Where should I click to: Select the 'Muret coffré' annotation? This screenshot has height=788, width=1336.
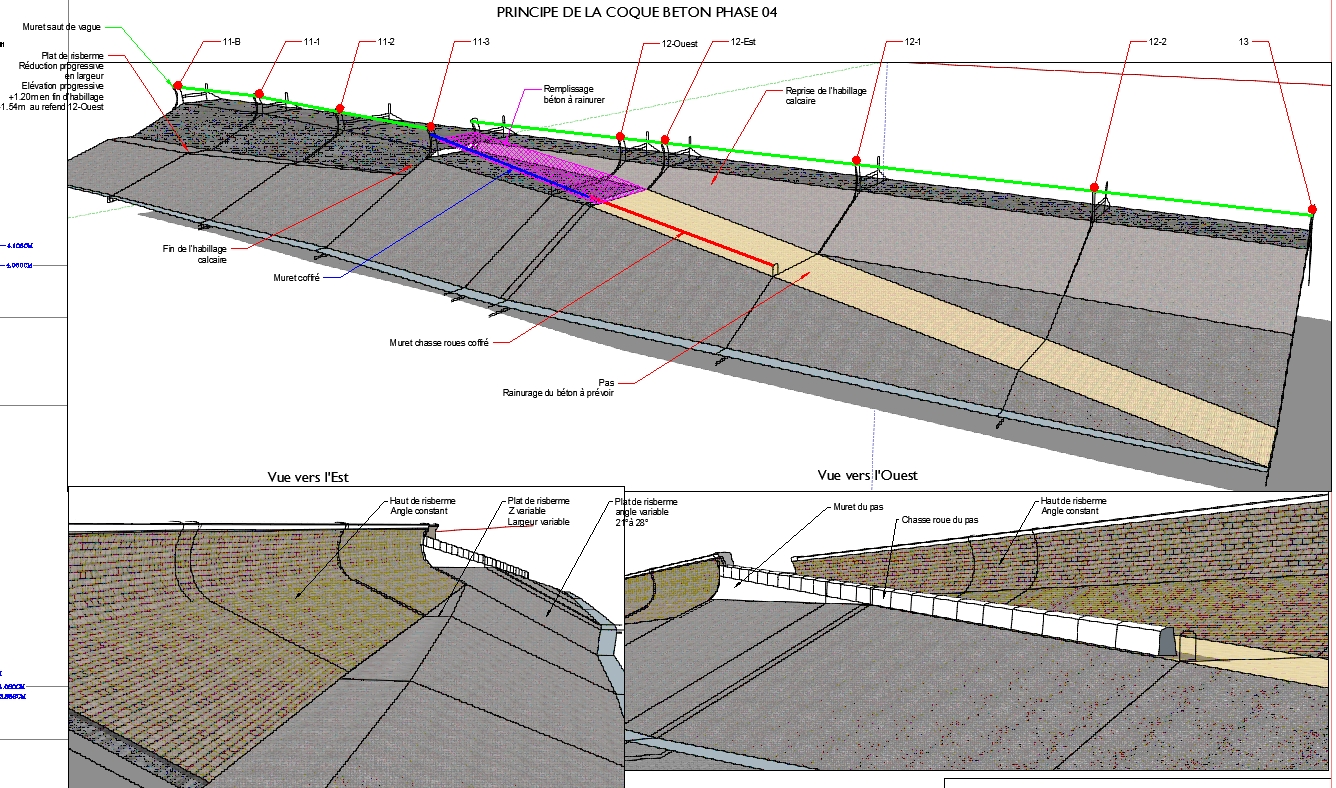296,278
